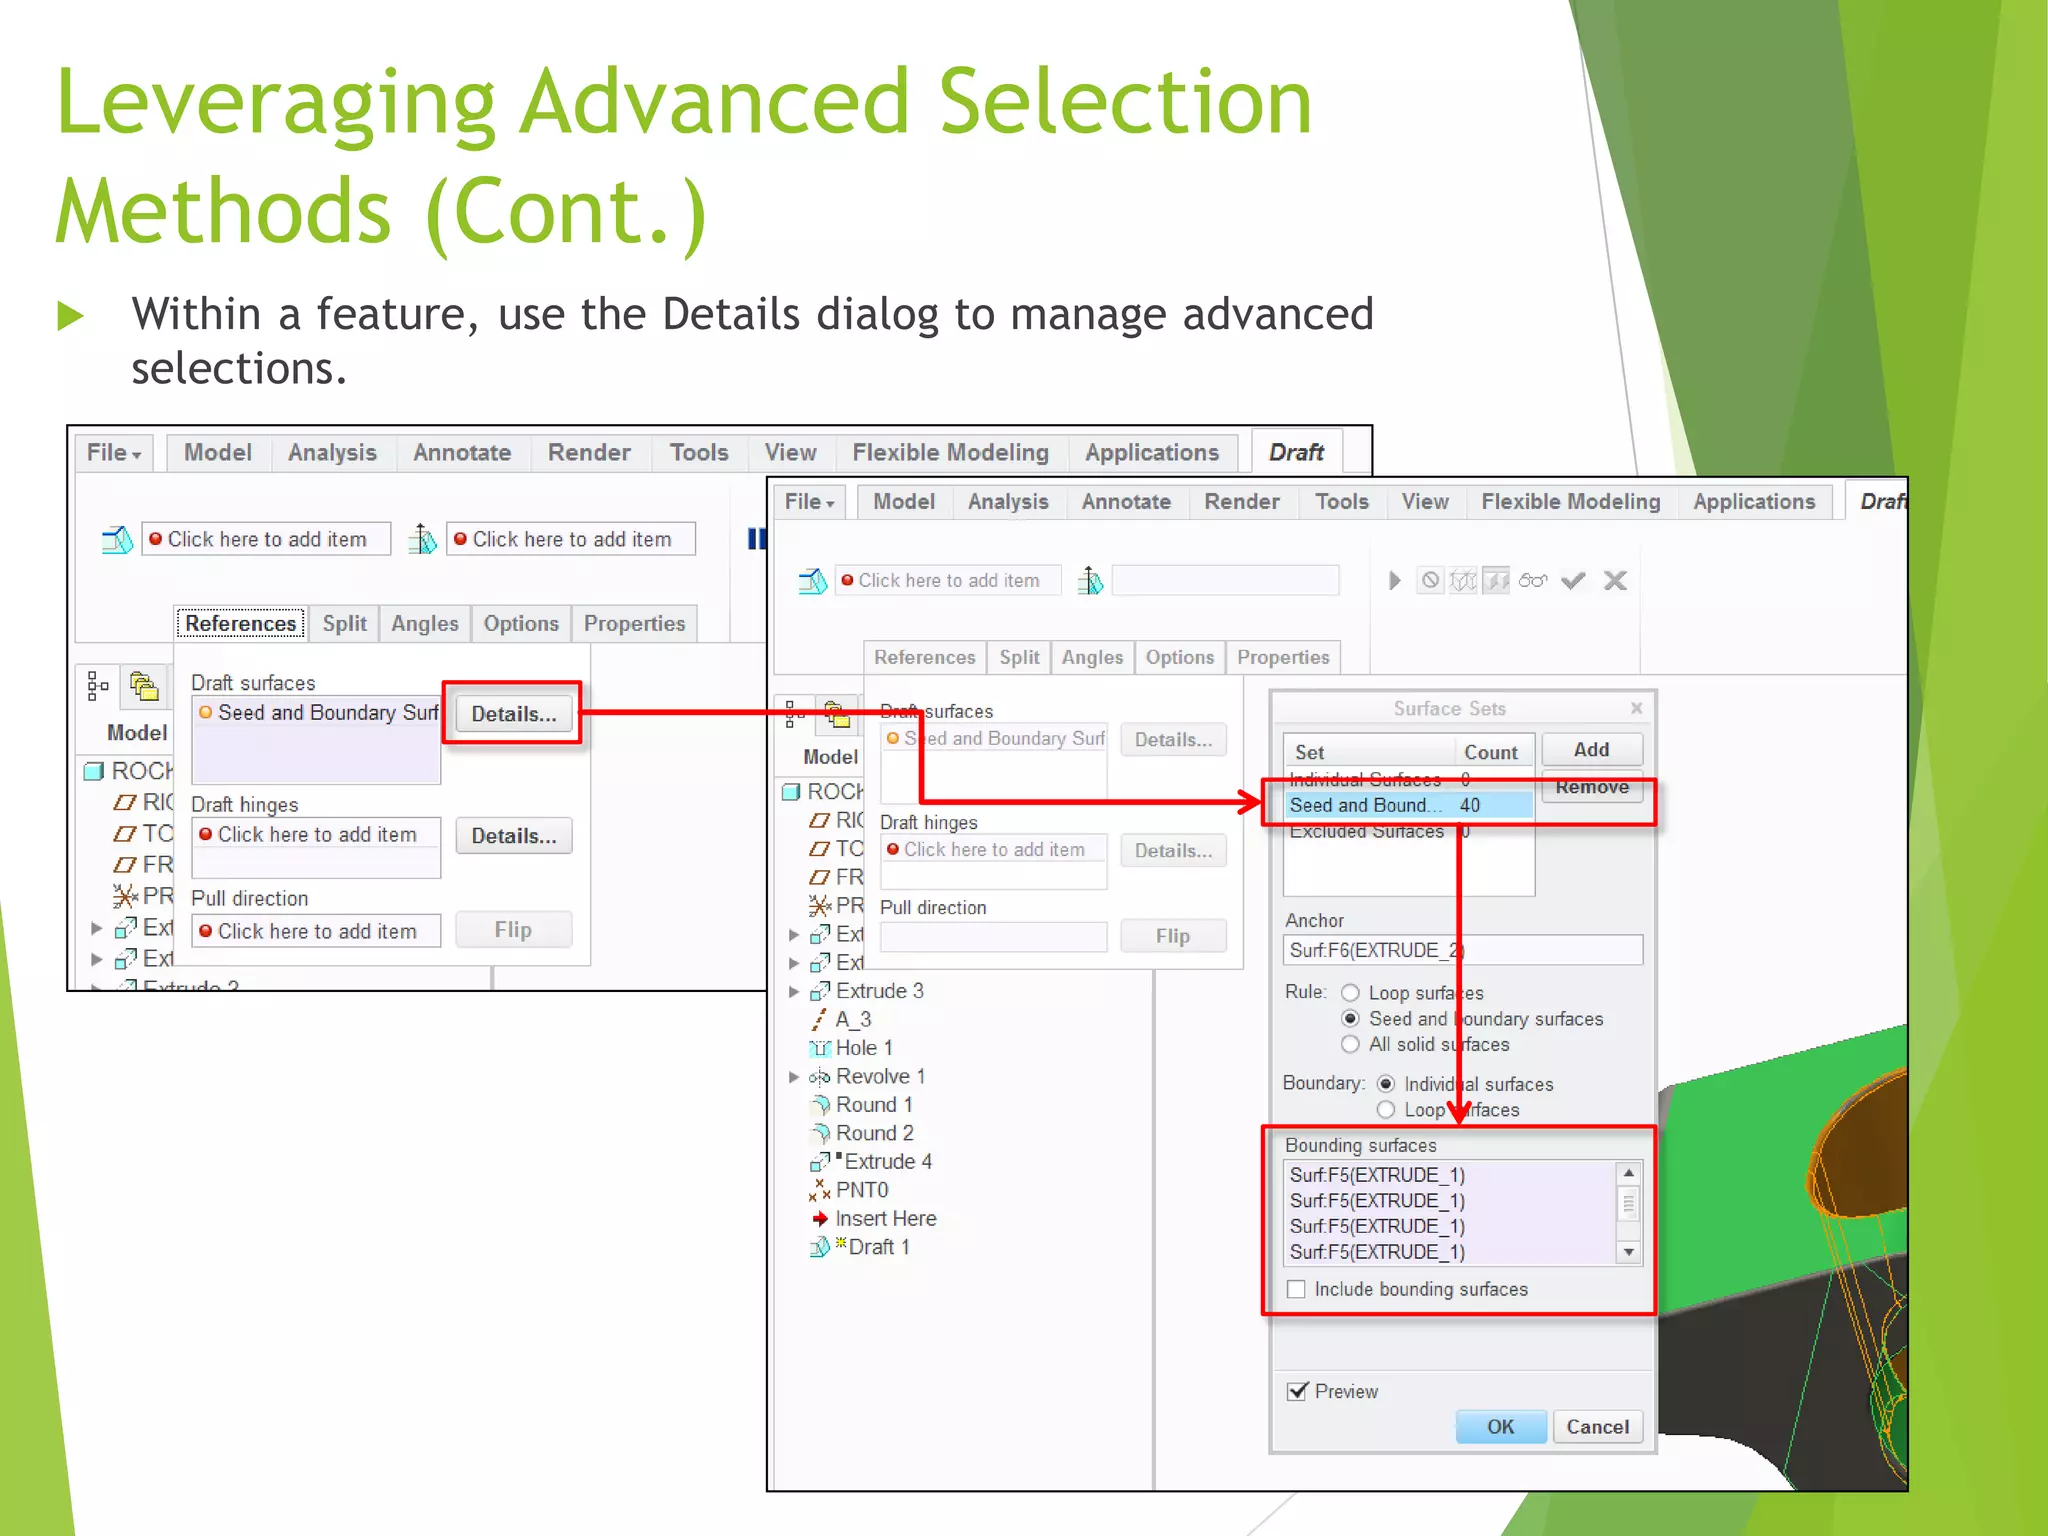Click Remove button in Surface Sets
The width and height of the screenshot is (2048, 1536).
pyautogui.click(x=1591, y=787)
